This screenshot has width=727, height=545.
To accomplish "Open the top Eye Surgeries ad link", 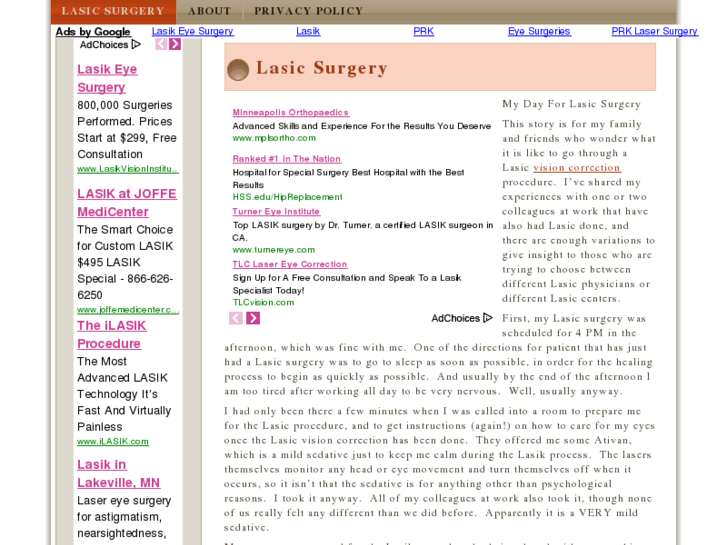I will [539, 31].
